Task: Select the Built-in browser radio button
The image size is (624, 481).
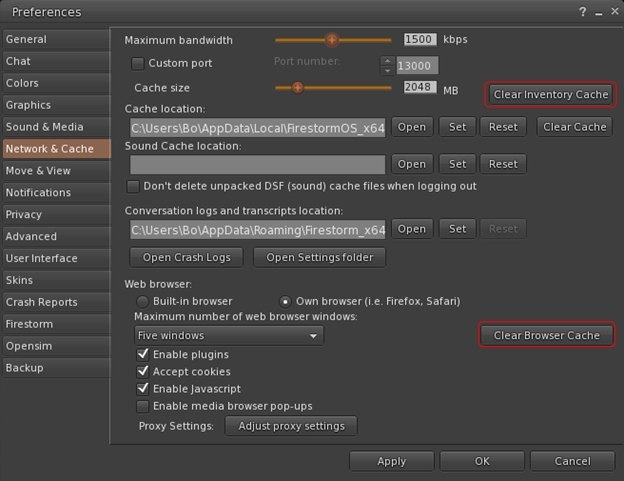Action: [143, 301]
